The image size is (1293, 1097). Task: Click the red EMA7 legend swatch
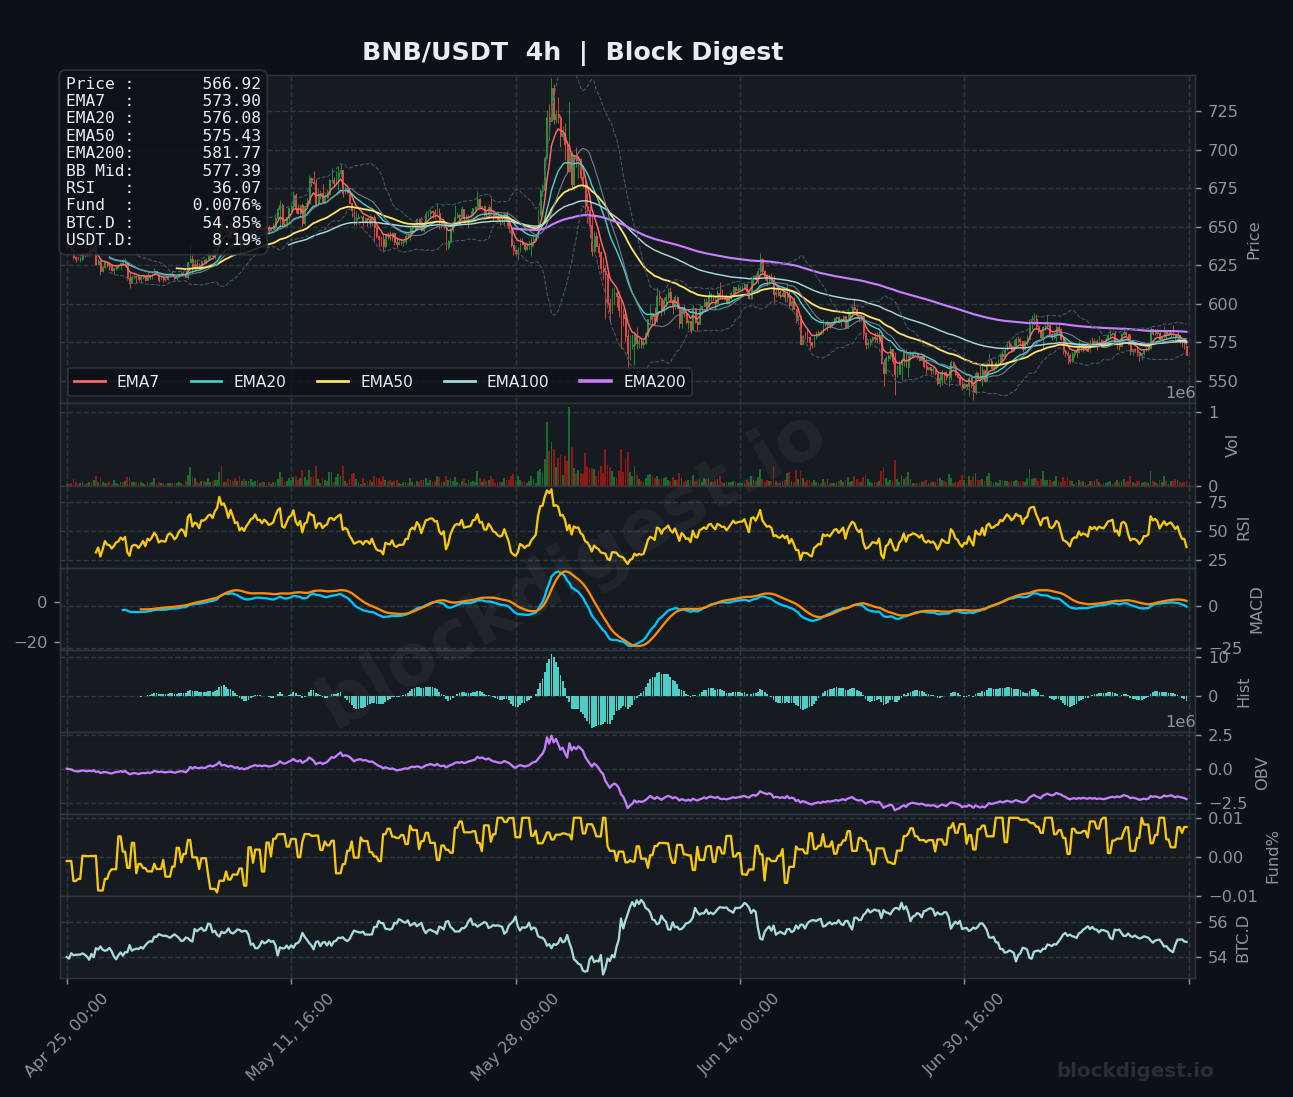pos(90,382)
